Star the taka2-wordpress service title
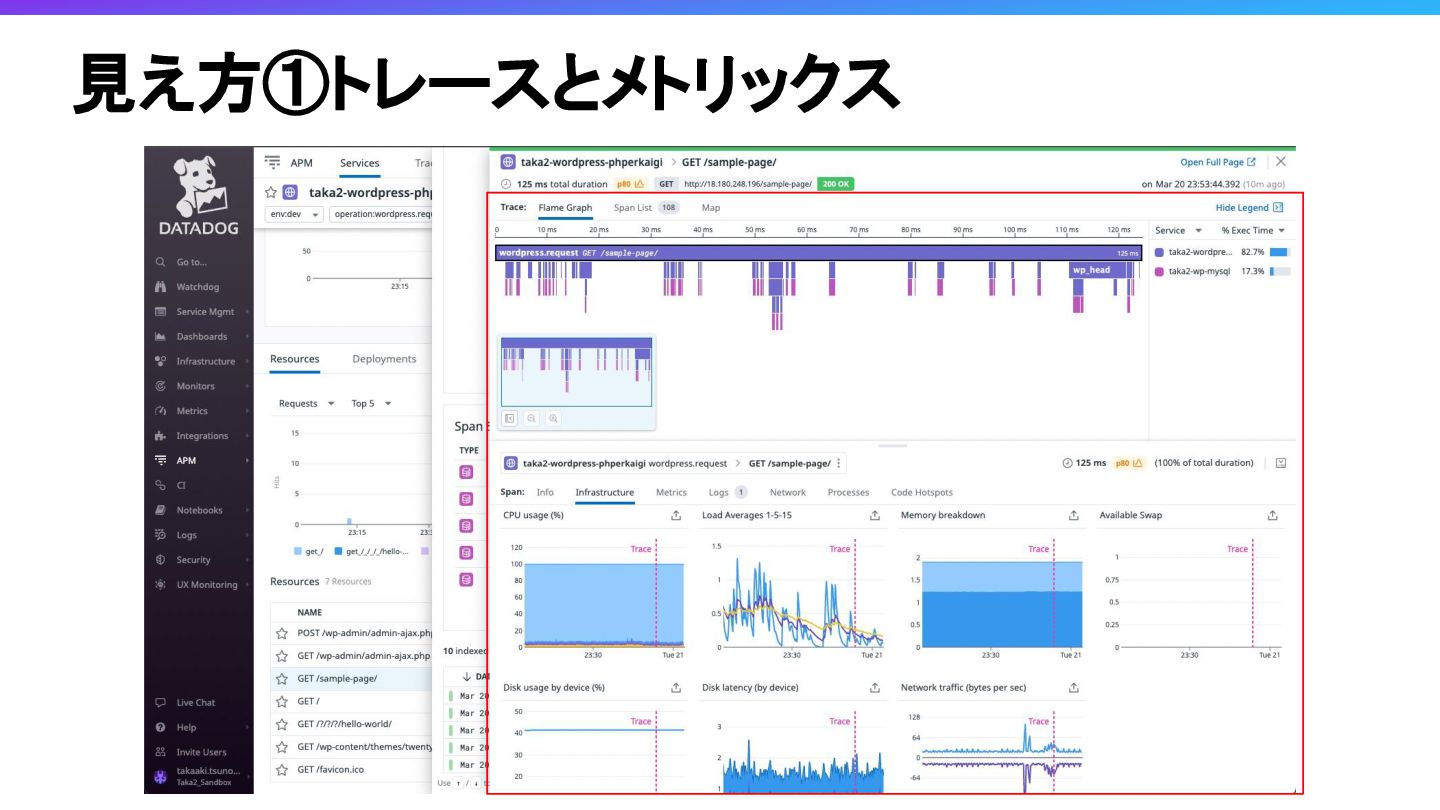The width and height of the screenshot is (1440, 810). pos(270,192)
